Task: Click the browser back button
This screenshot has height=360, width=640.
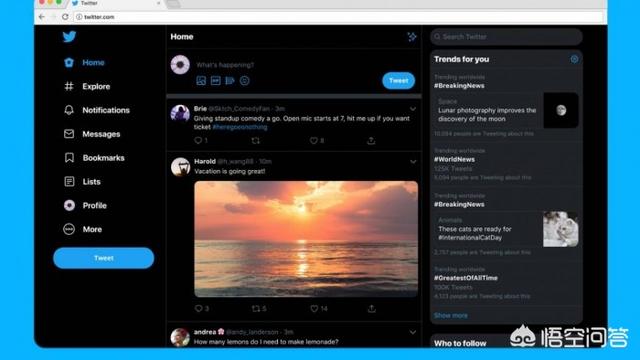Action: point(42,17)
